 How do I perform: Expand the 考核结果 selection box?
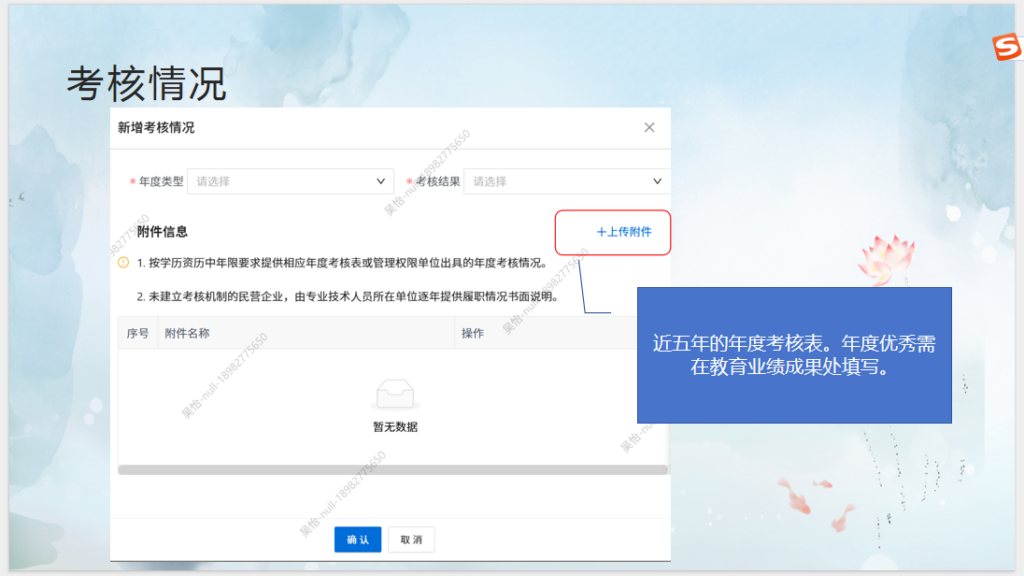click(555, 181)
